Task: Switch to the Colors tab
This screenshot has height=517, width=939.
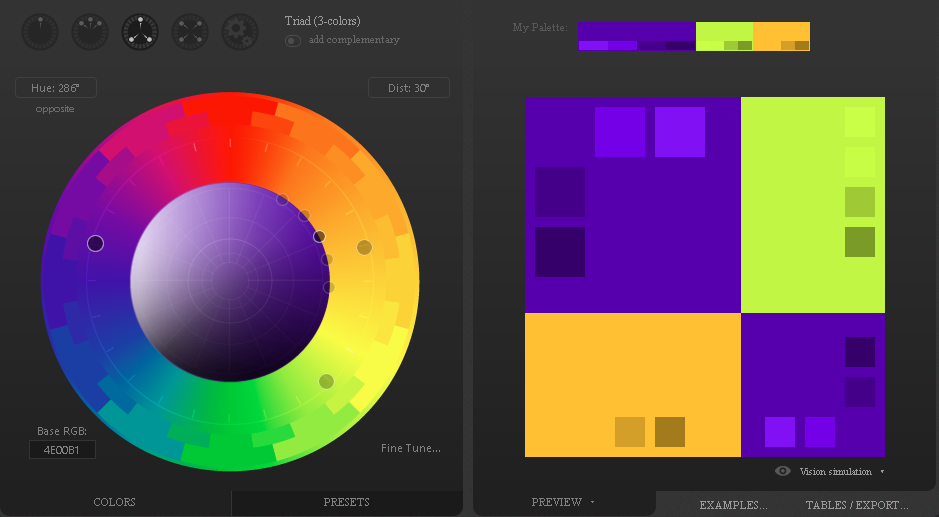Action: [x=114, y=502]
